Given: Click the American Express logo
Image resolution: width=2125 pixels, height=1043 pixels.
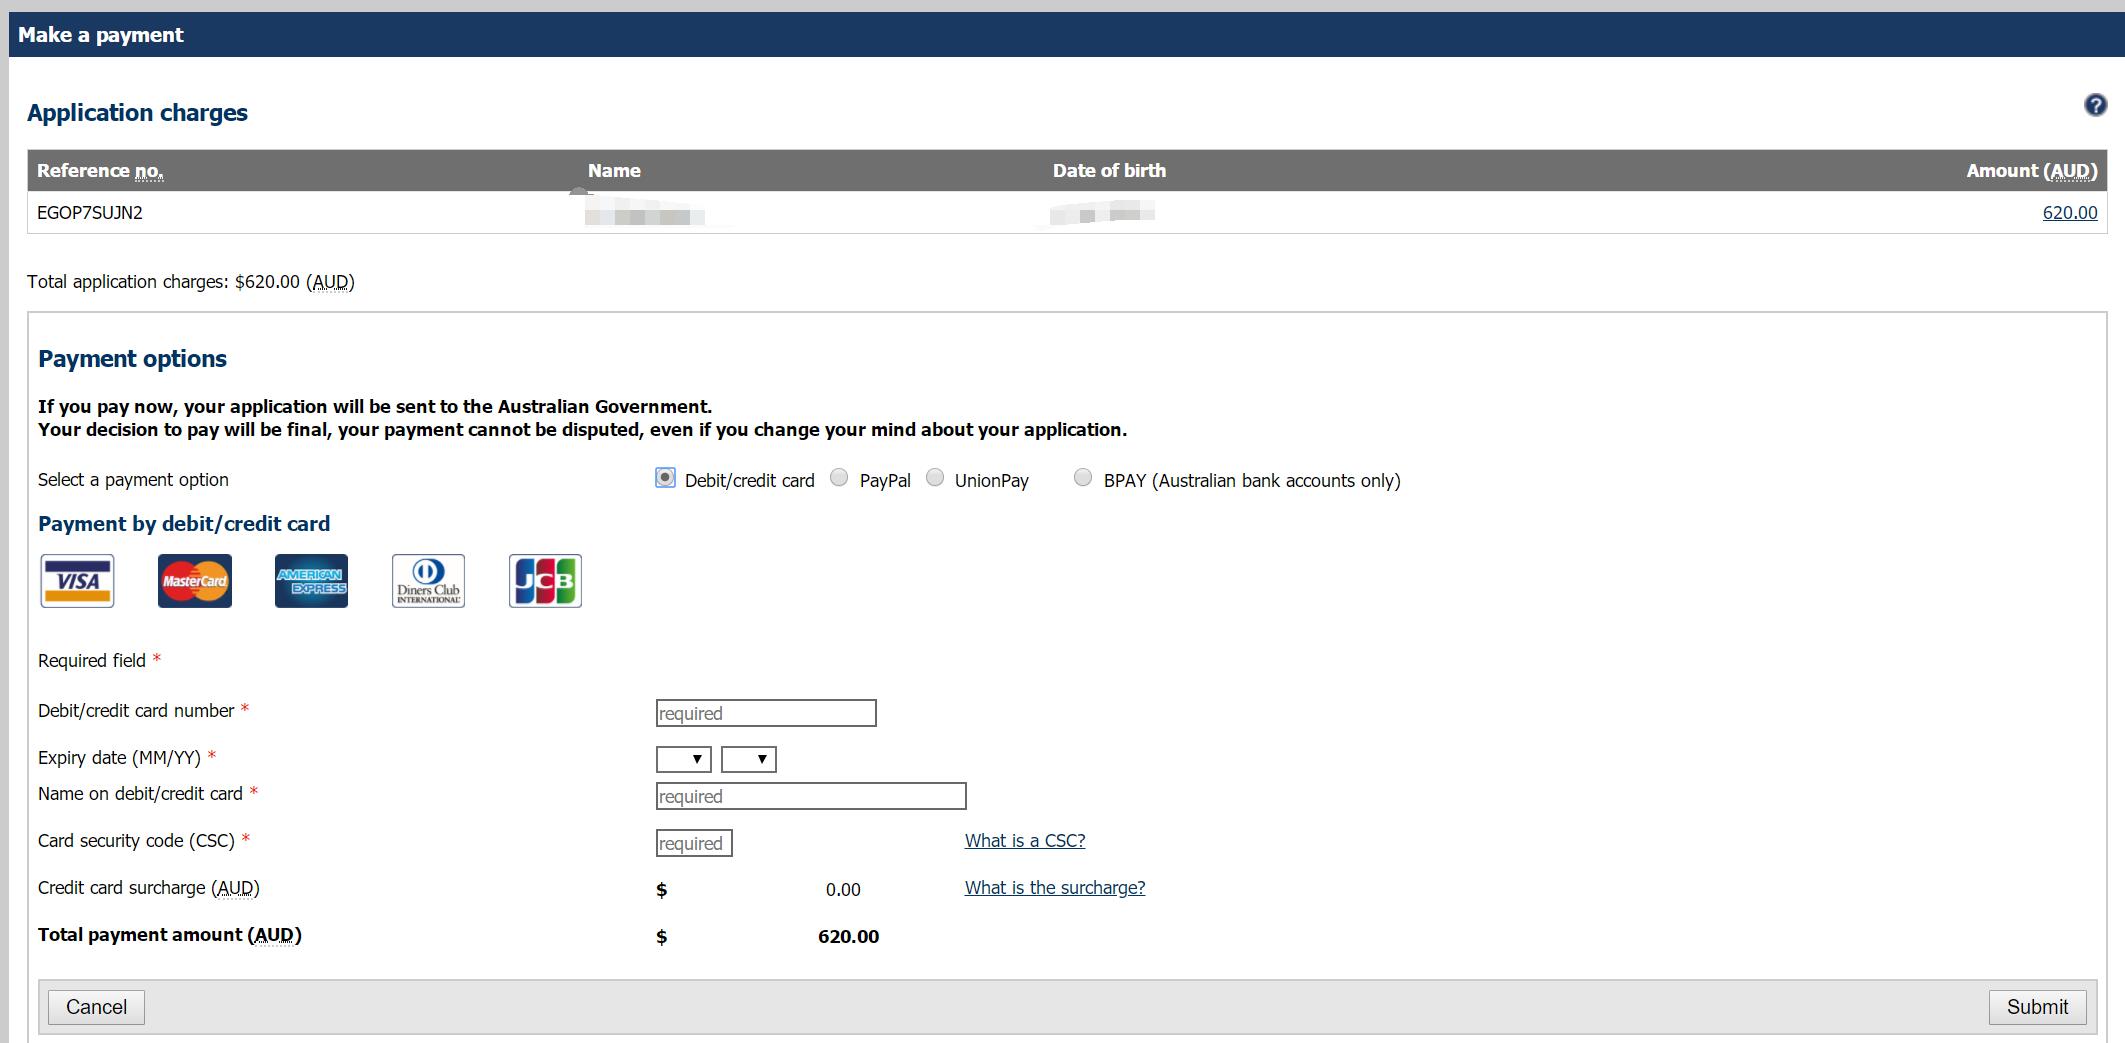Looking at the screenshot, I should 311,581.
